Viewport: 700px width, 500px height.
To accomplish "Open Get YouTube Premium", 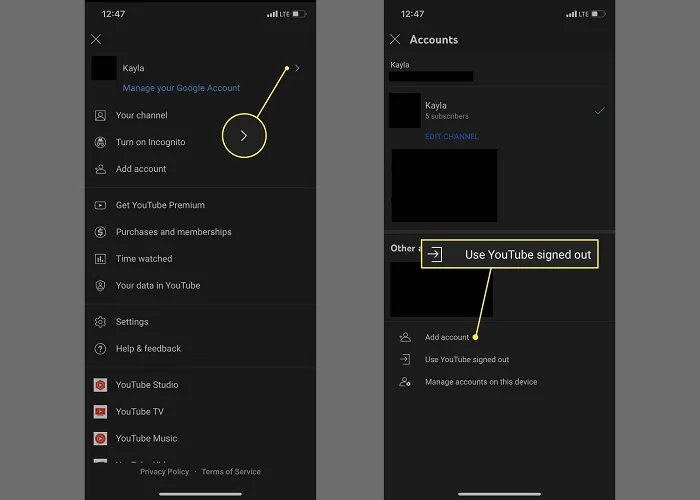I will tap(160, 205).
